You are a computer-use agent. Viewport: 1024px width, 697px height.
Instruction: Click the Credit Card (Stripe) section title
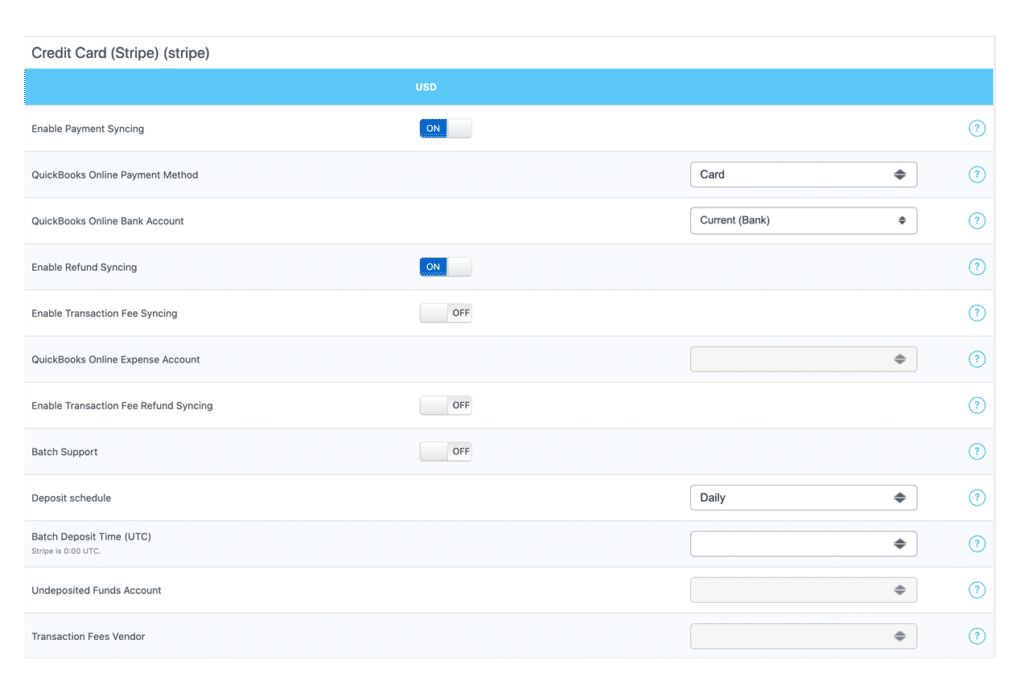coord(120,53)
